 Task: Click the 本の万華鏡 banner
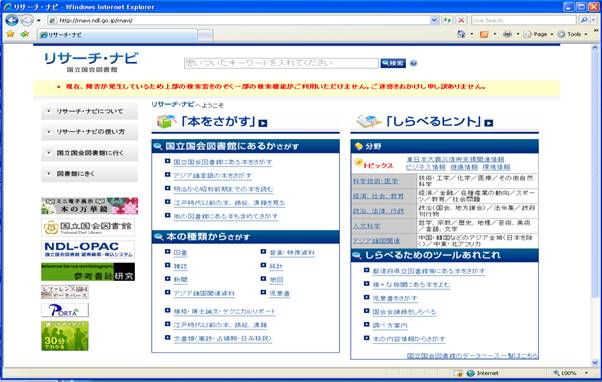point(89,206)
